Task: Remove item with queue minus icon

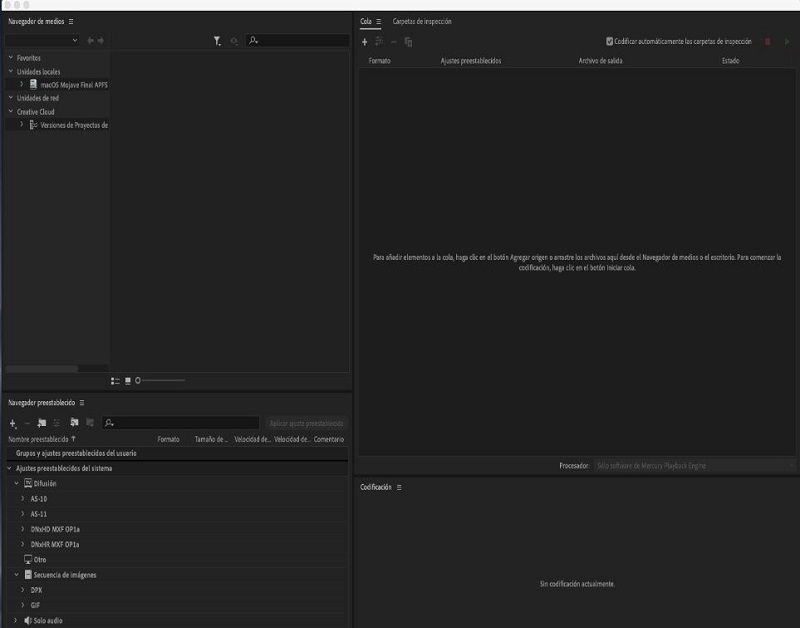Action: coord(393,42)
